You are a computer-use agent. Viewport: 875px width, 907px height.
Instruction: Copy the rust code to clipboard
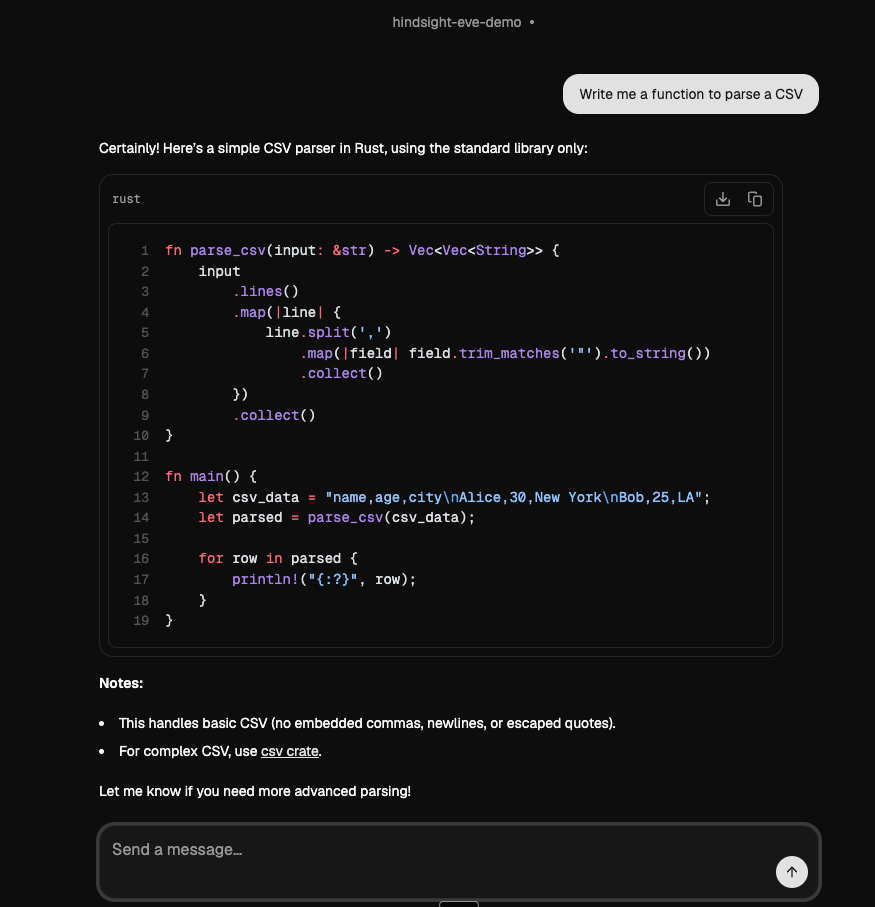click(755, 200)
